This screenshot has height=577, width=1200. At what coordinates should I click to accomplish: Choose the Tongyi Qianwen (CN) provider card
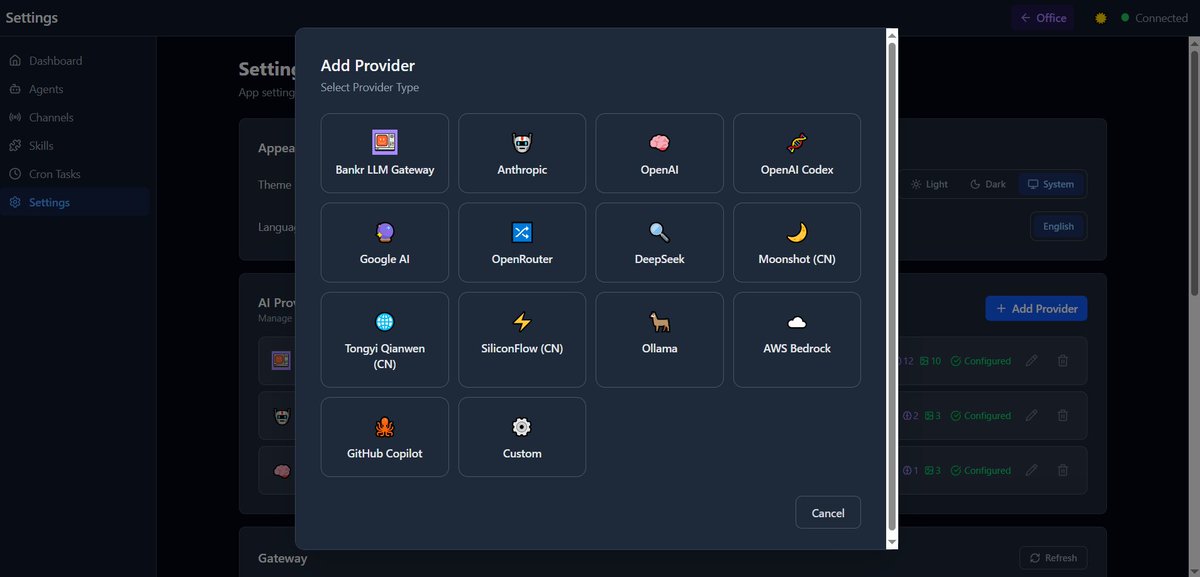(385, 340)
